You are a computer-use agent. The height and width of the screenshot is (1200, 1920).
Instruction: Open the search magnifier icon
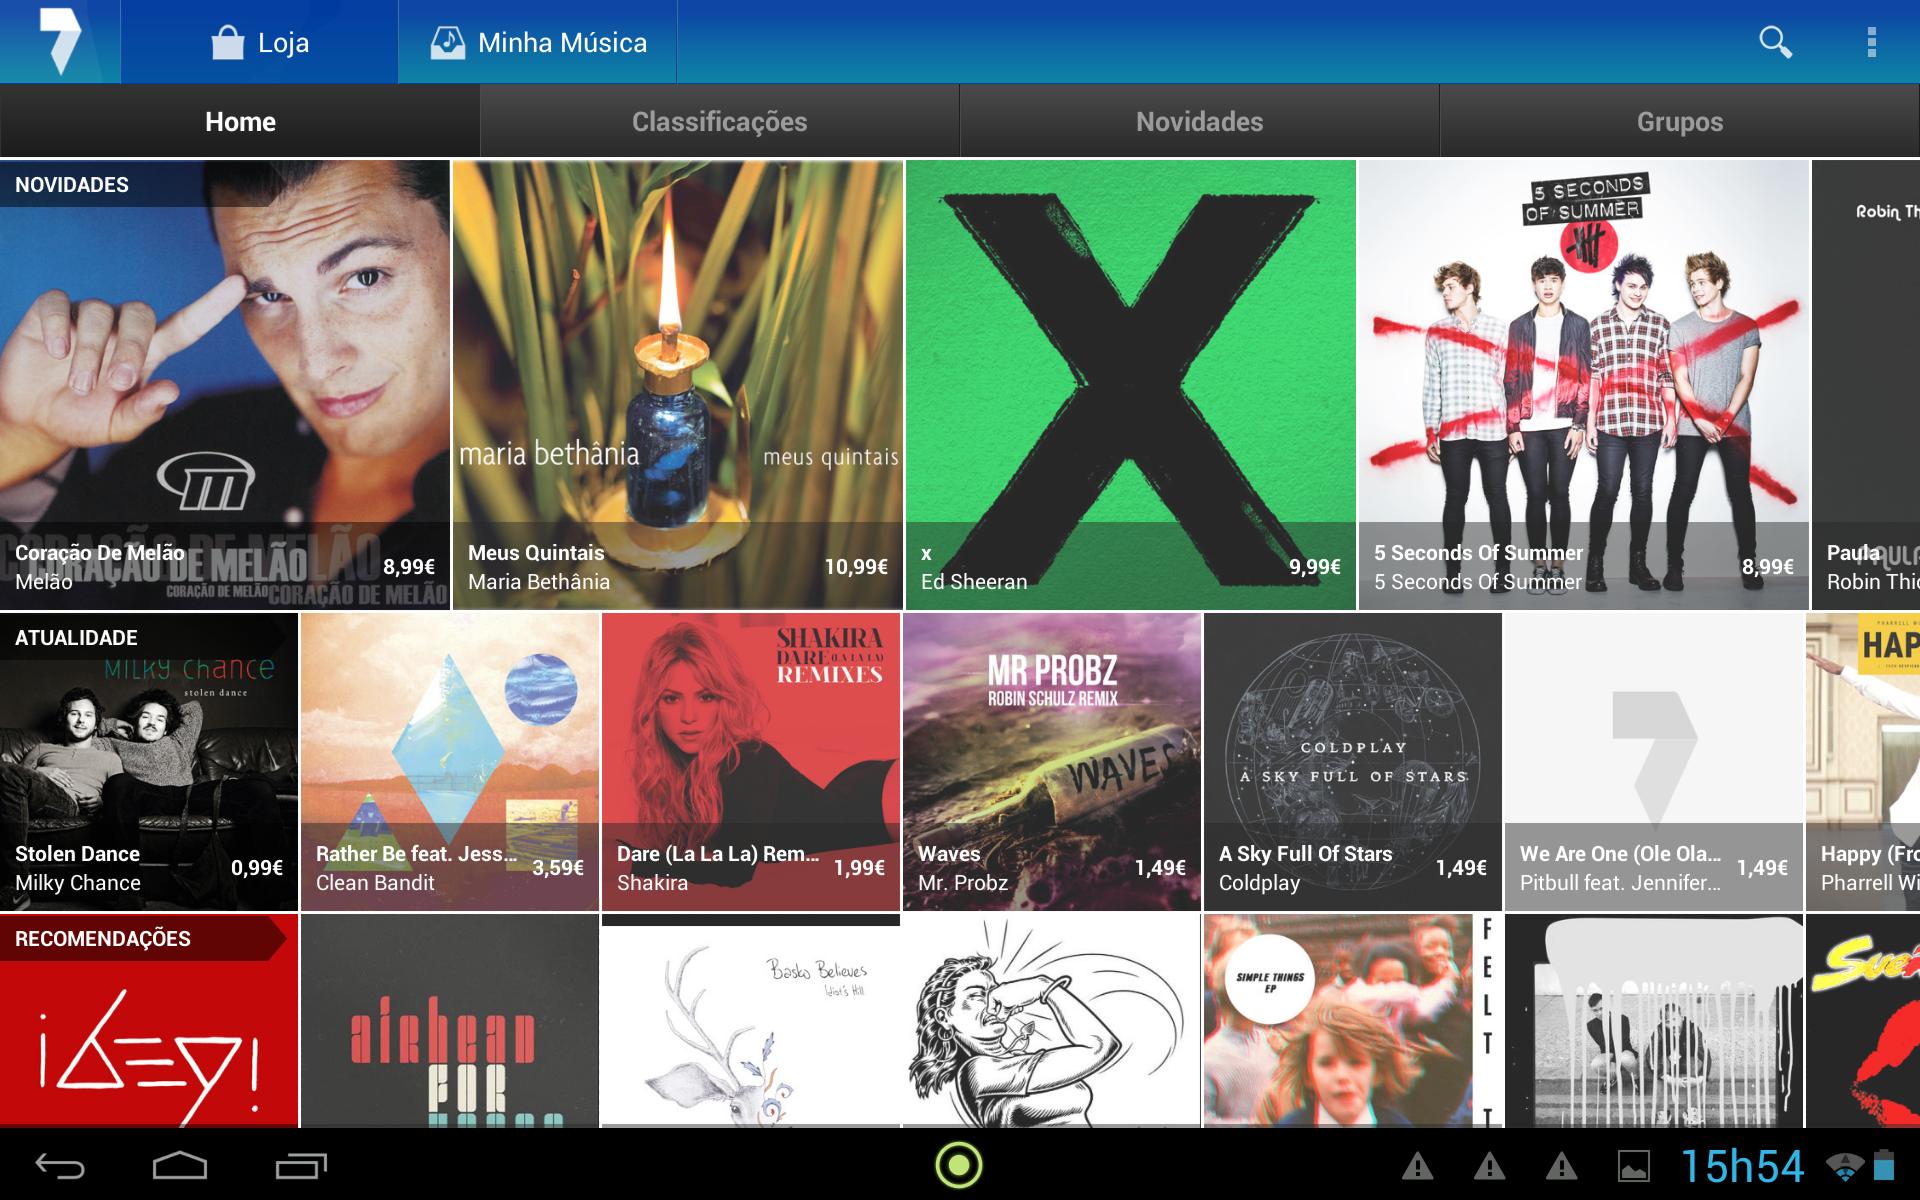(1775, 42)
